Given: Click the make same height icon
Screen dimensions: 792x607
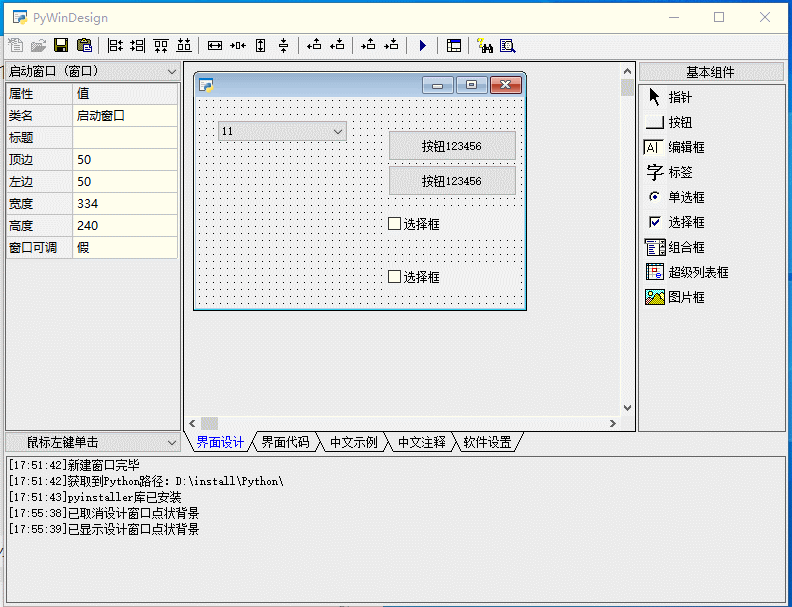Looking at the screenshot, I should coord(261,45).
